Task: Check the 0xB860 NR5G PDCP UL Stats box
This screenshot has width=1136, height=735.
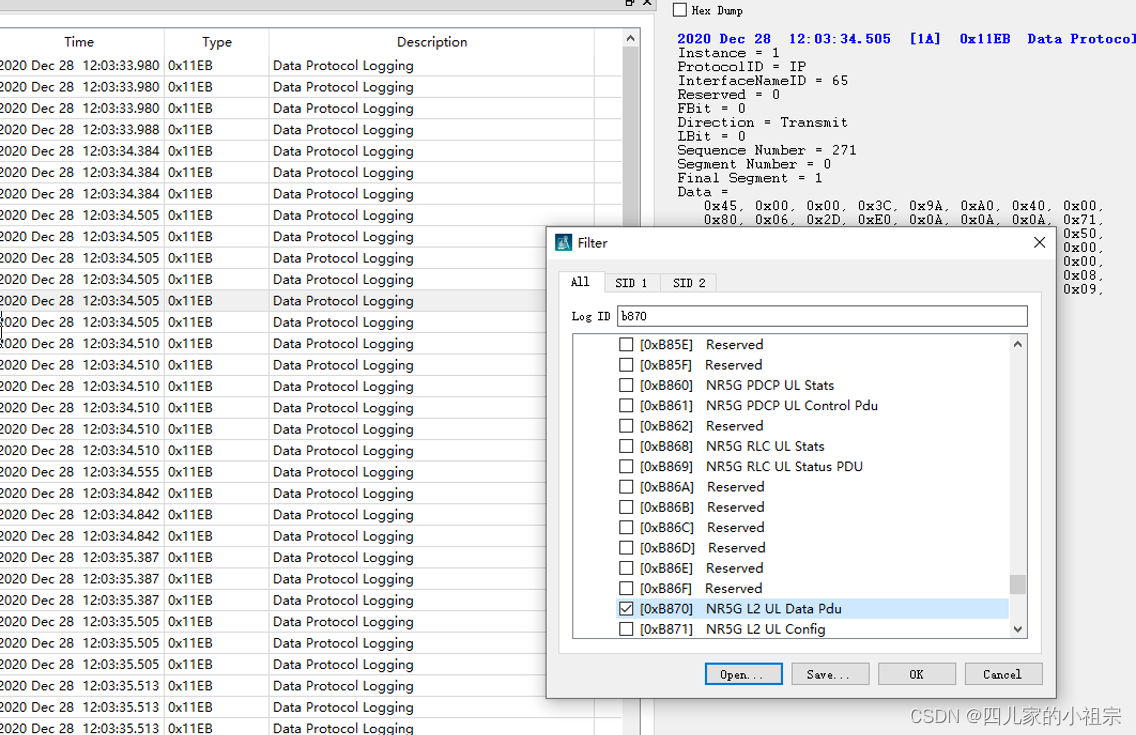Action: pos(626,385)
